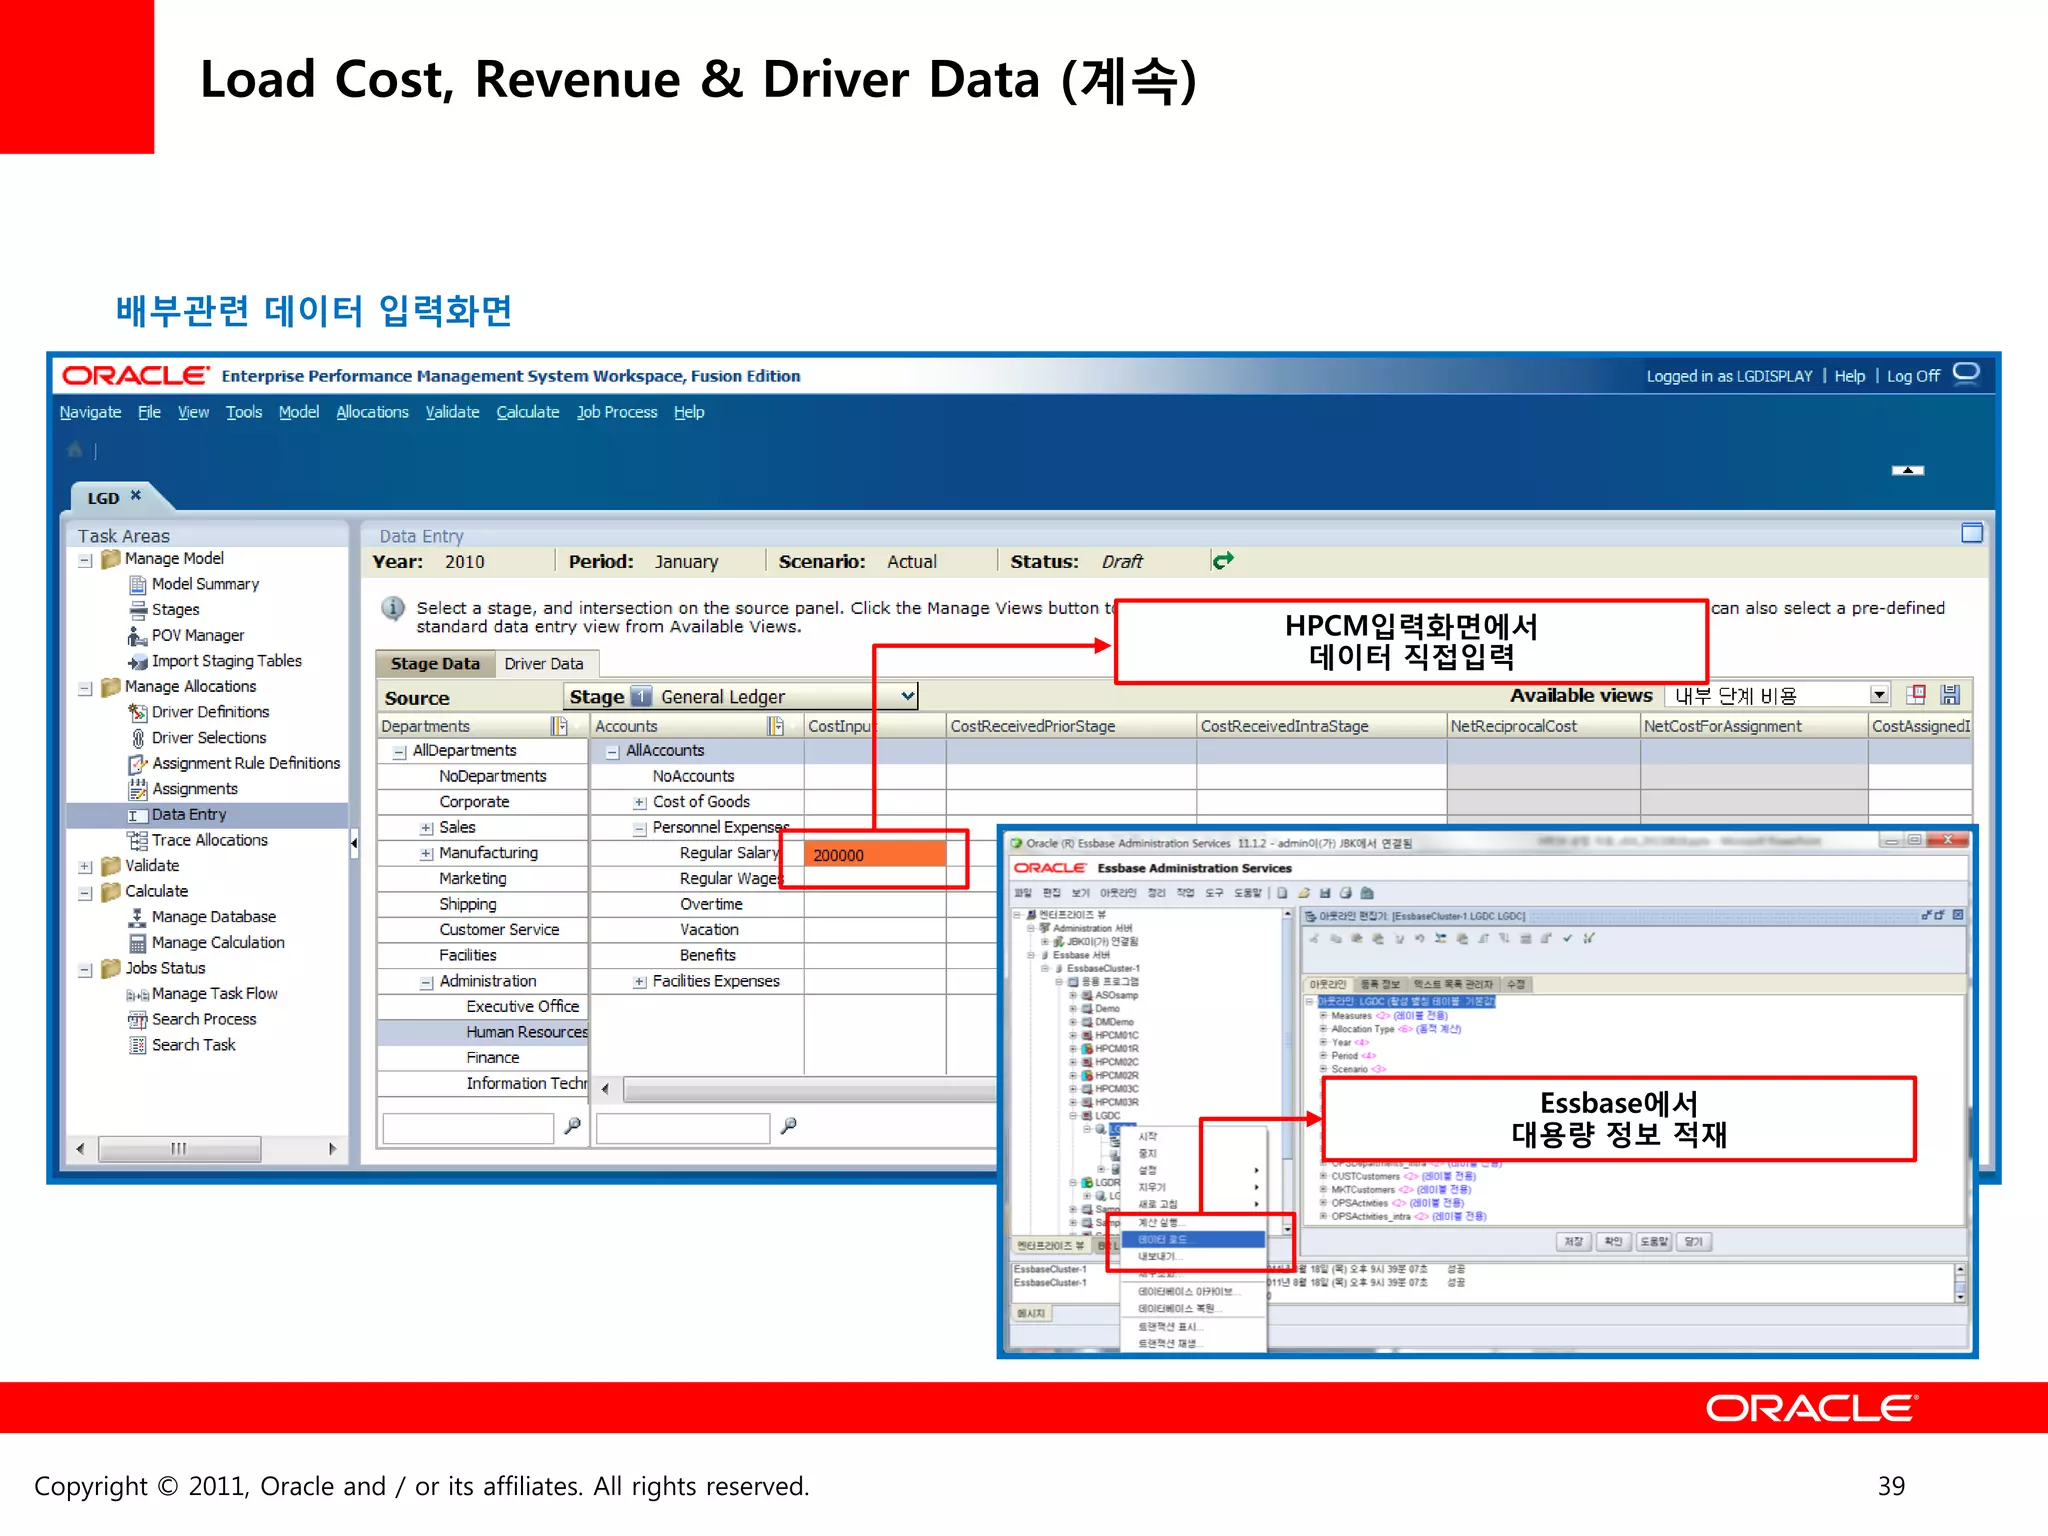Switch to the Driver Data tab
The width and height of the screenshot is (2048, 1536).
click(544, 664)
